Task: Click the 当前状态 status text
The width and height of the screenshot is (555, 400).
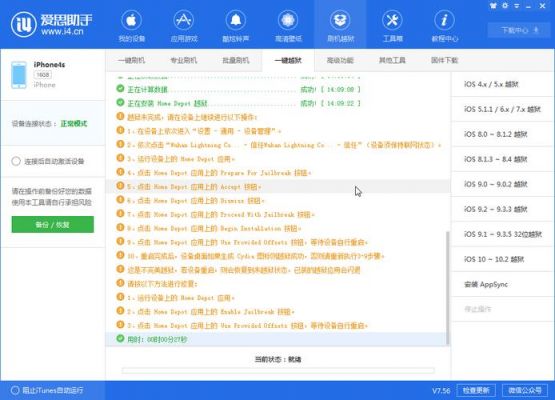Action: pyautogui.click(x=278, y=359)
